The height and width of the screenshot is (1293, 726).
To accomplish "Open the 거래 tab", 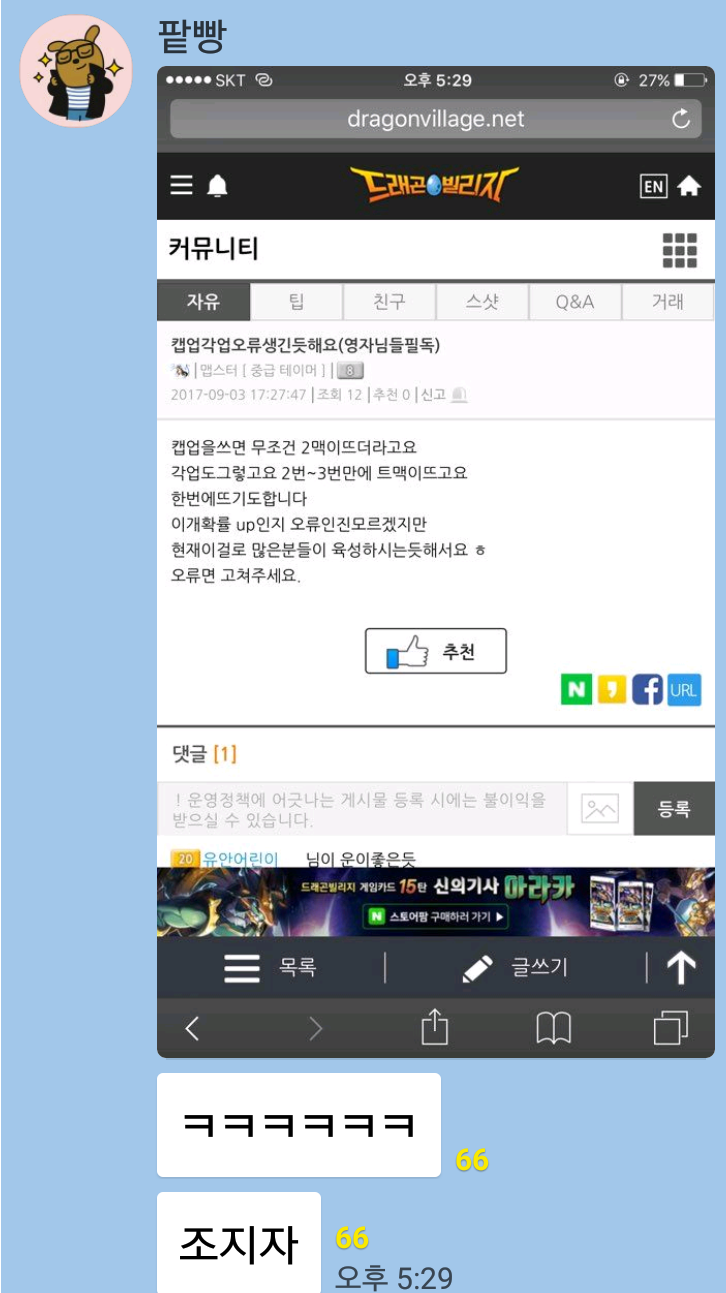I will tap(668, 302).
